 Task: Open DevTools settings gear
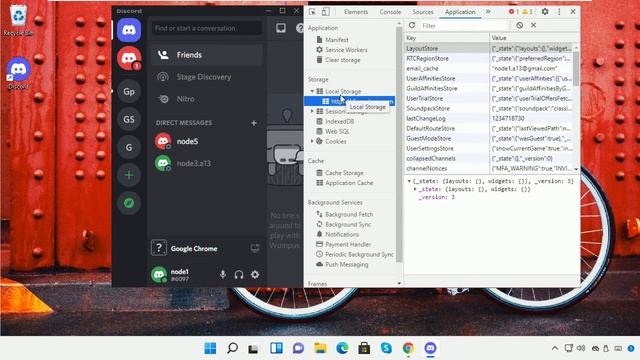coord(545,12)
